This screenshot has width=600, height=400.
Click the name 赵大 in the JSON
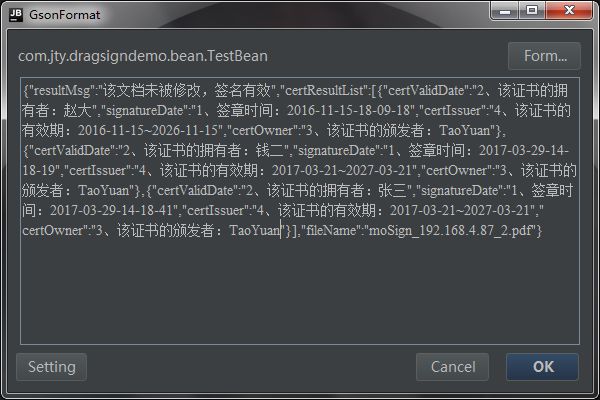pyautogui.click(x=77, y=111)
